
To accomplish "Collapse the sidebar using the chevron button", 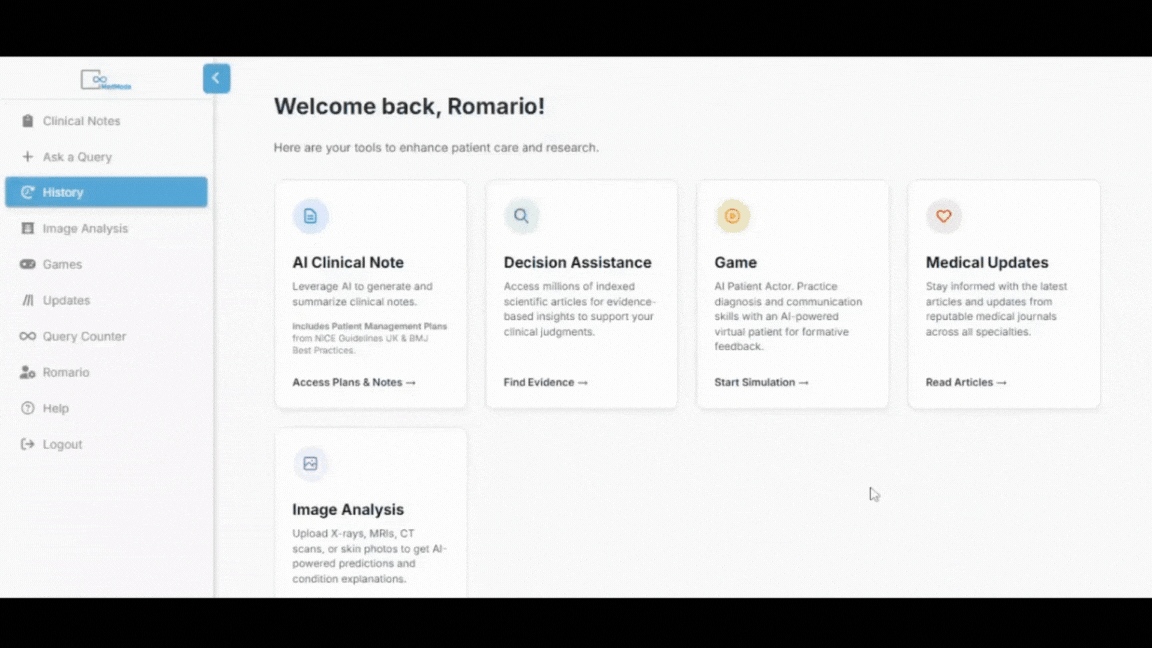I will 216,78.
